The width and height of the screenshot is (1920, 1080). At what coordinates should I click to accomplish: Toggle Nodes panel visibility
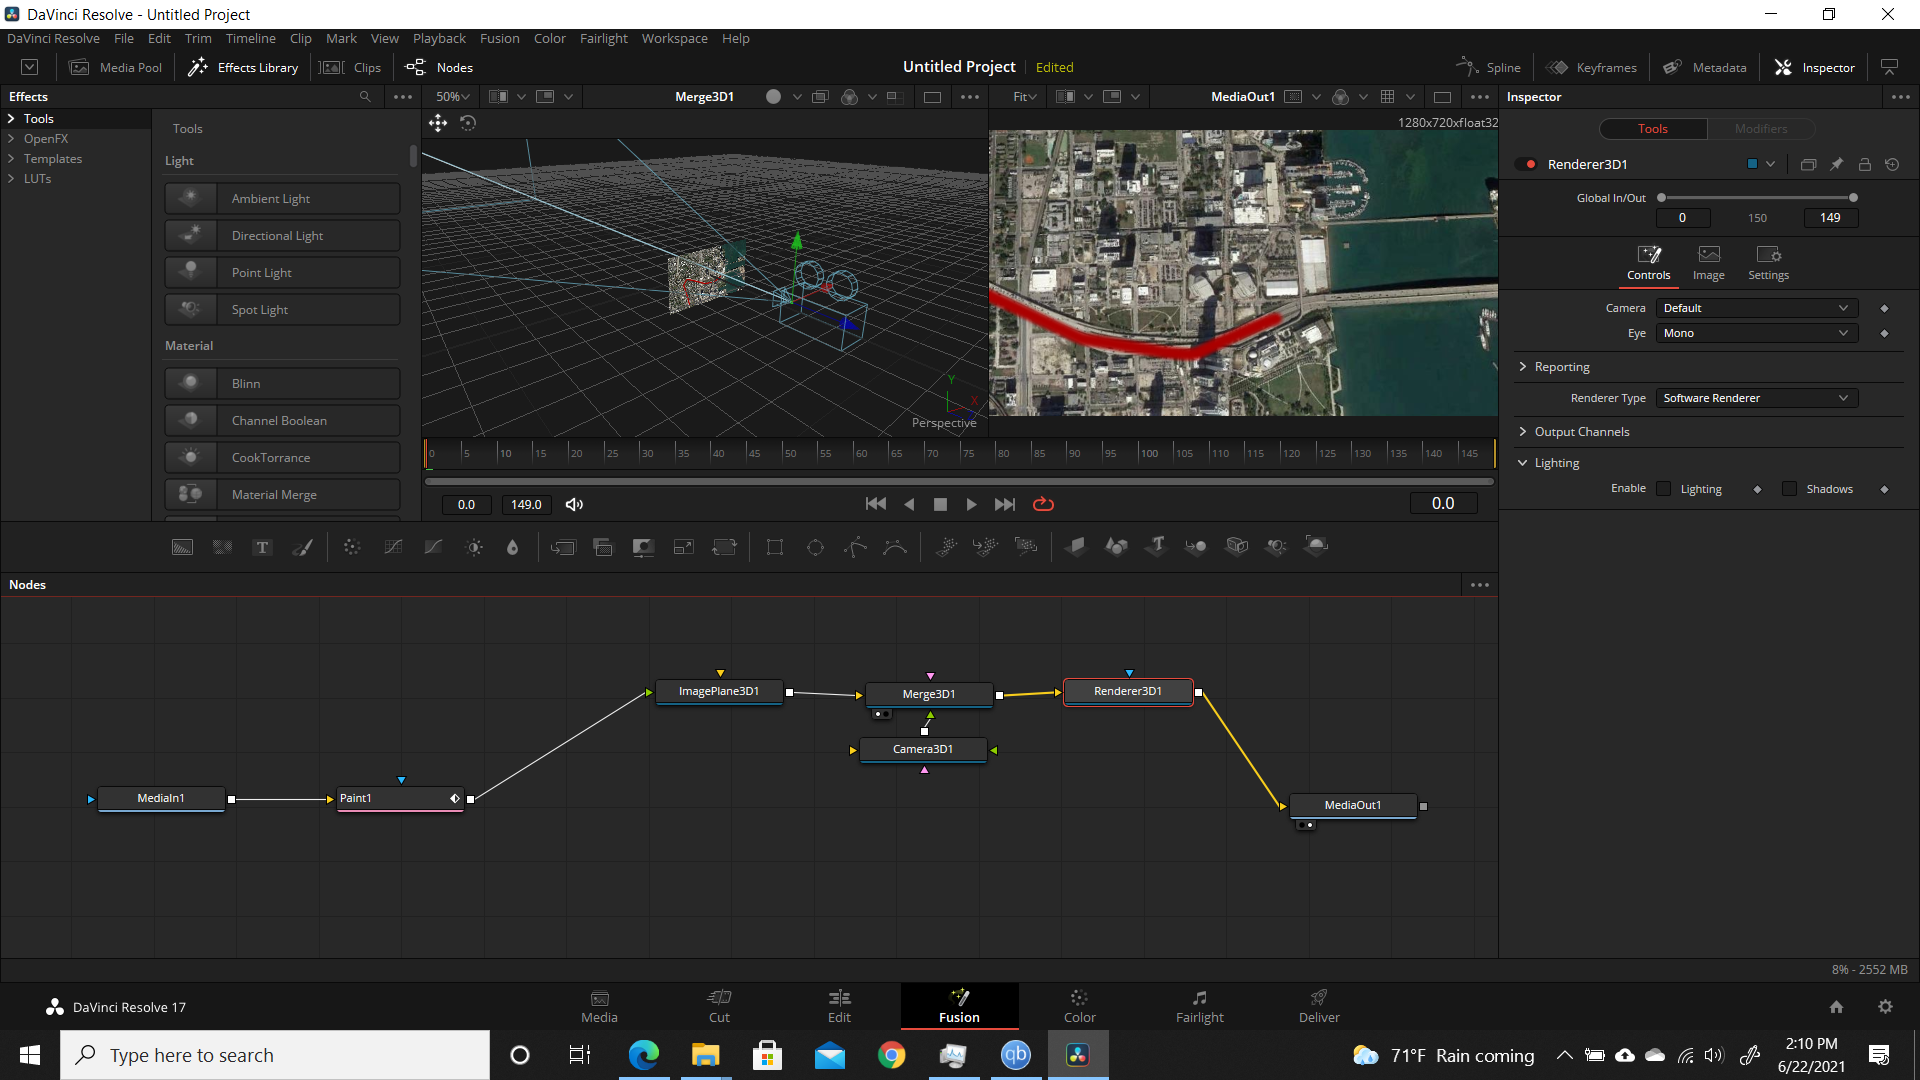click(x=439, y=68)
